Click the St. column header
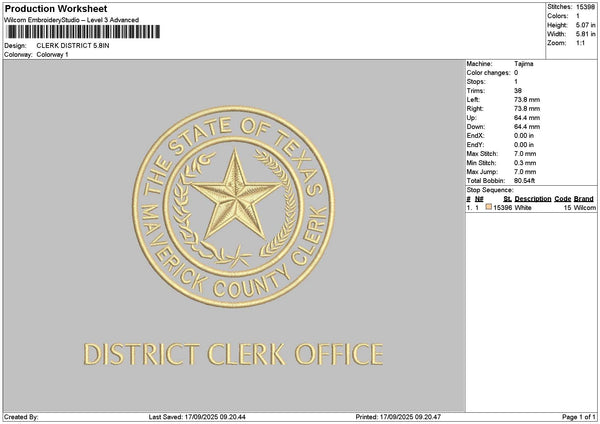 click(508, 199)
